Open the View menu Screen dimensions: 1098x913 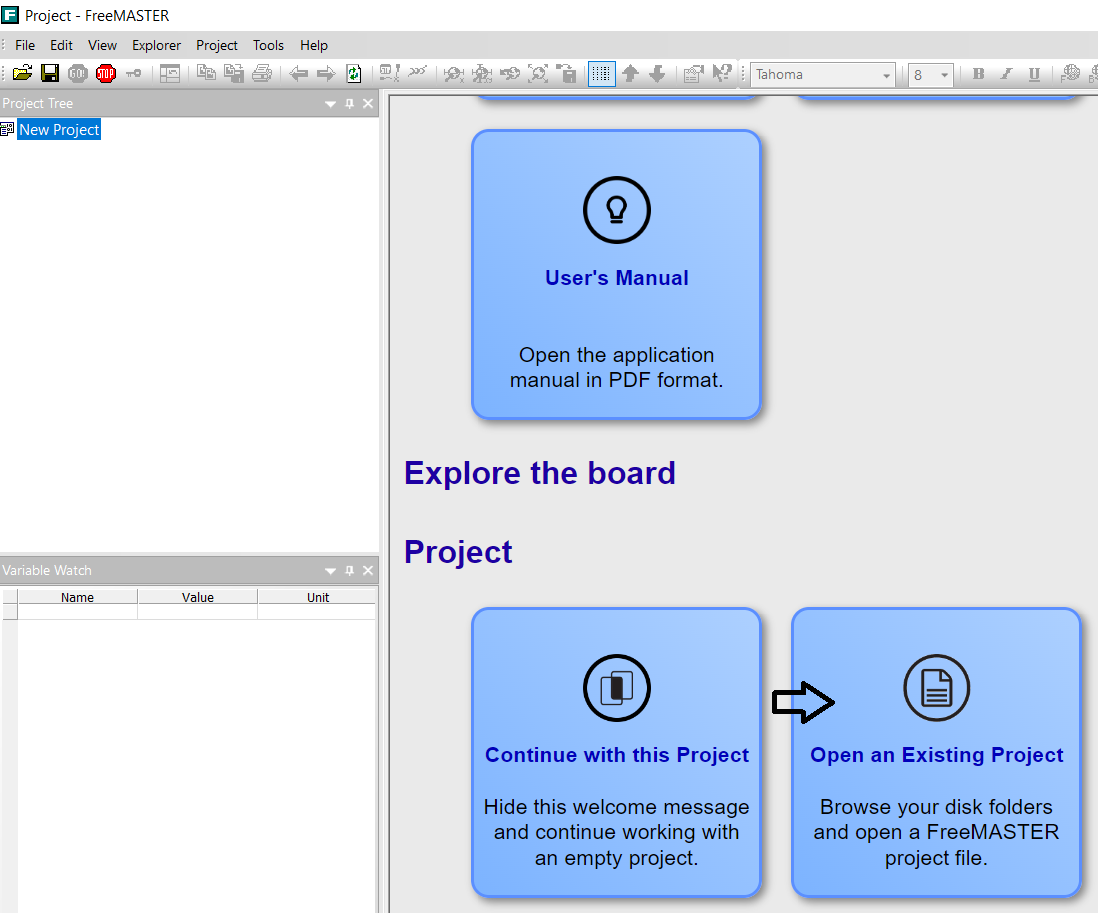click(x=102, y=46)
